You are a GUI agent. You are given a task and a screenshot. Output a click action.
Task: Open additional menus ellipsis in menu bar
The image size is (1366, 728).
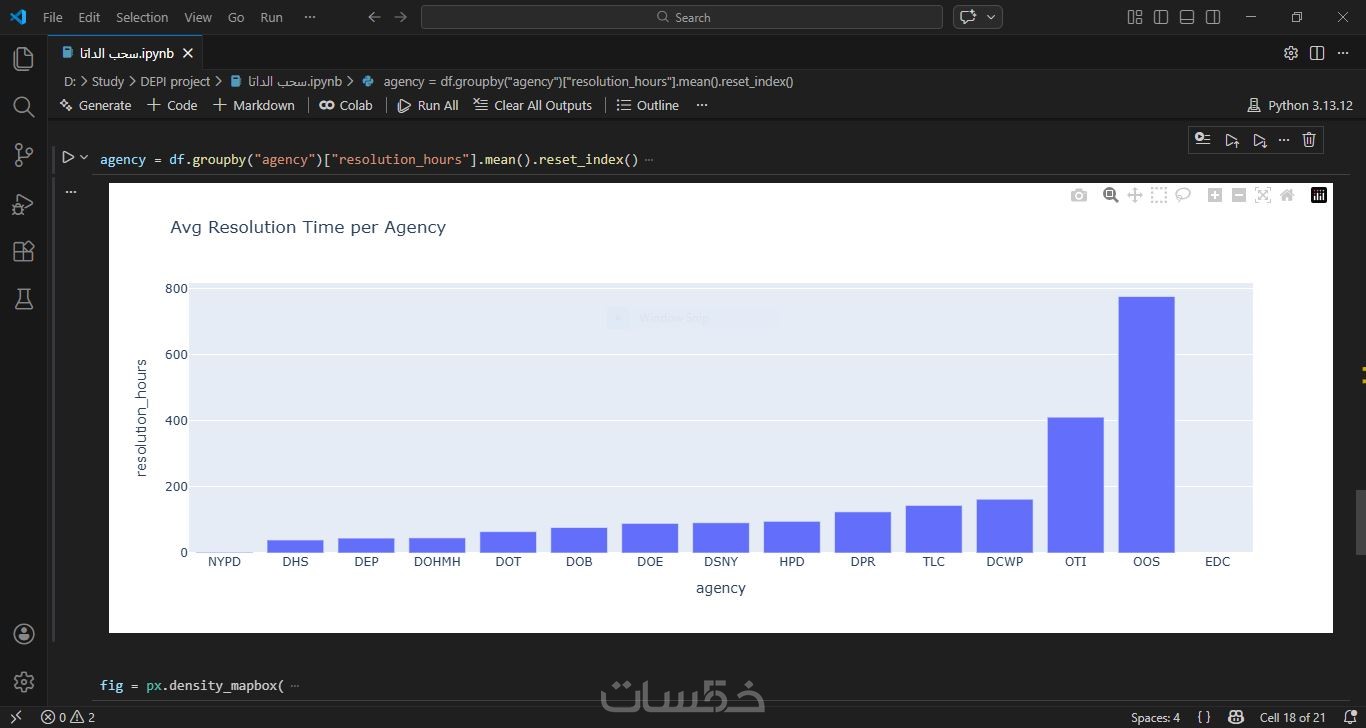click(x=309, y=17)
